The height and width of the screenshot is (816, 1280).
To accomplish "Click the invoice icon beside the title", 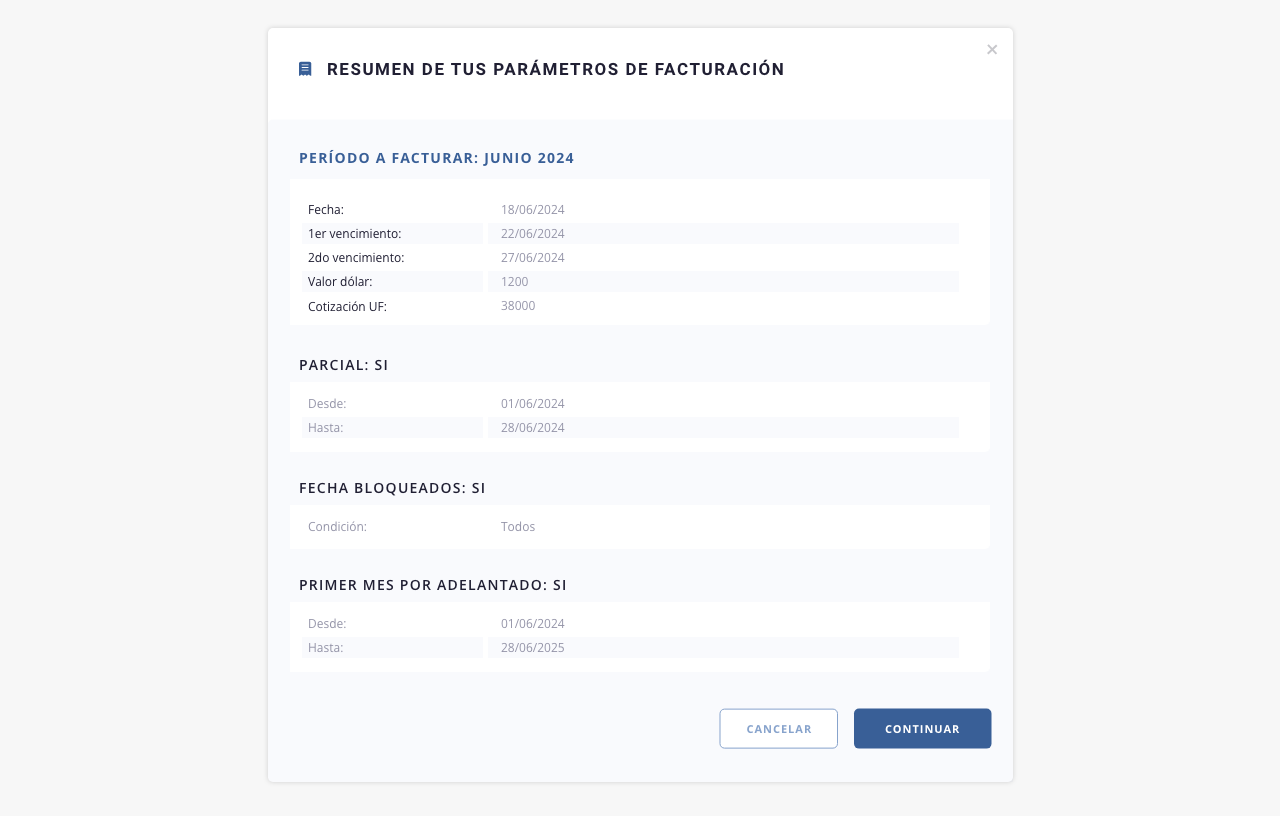I will (305, 69).
